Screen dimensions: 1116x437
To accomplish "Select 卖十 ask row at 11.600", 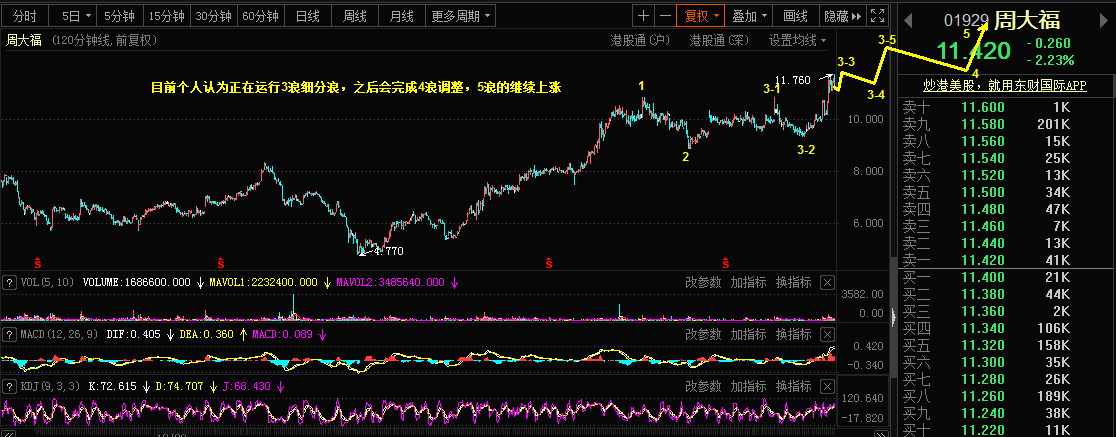I will point(1005,107).
